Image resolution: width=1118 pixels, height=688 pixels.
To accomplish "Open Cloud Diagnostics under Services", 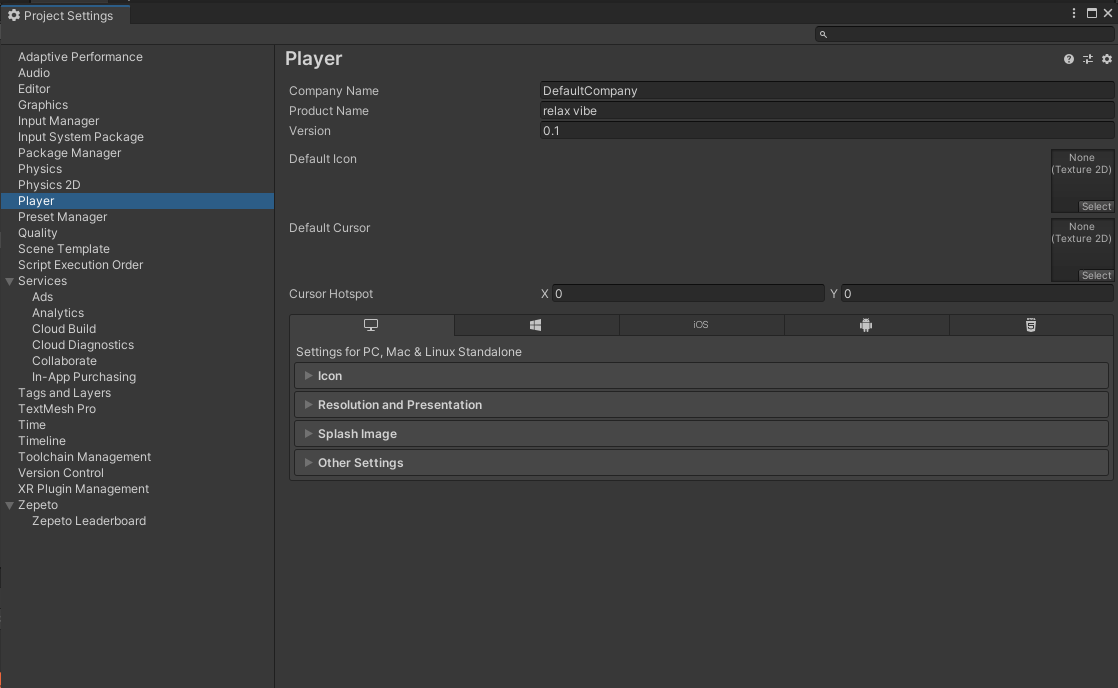I will (x=83, y=345).
